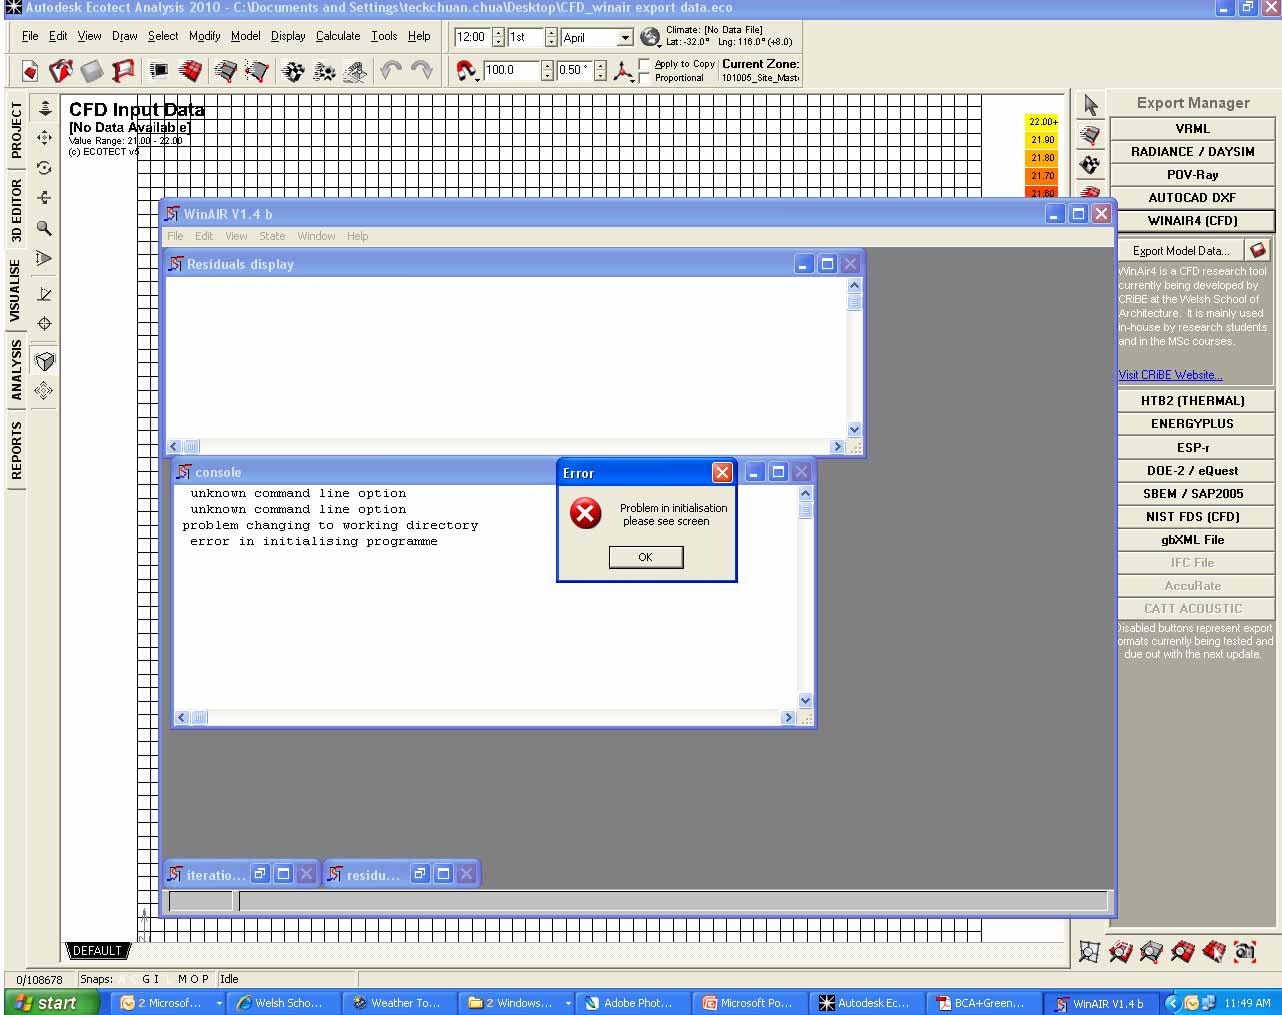
Task: Open the Modify menu
Action: click(204, 36)
